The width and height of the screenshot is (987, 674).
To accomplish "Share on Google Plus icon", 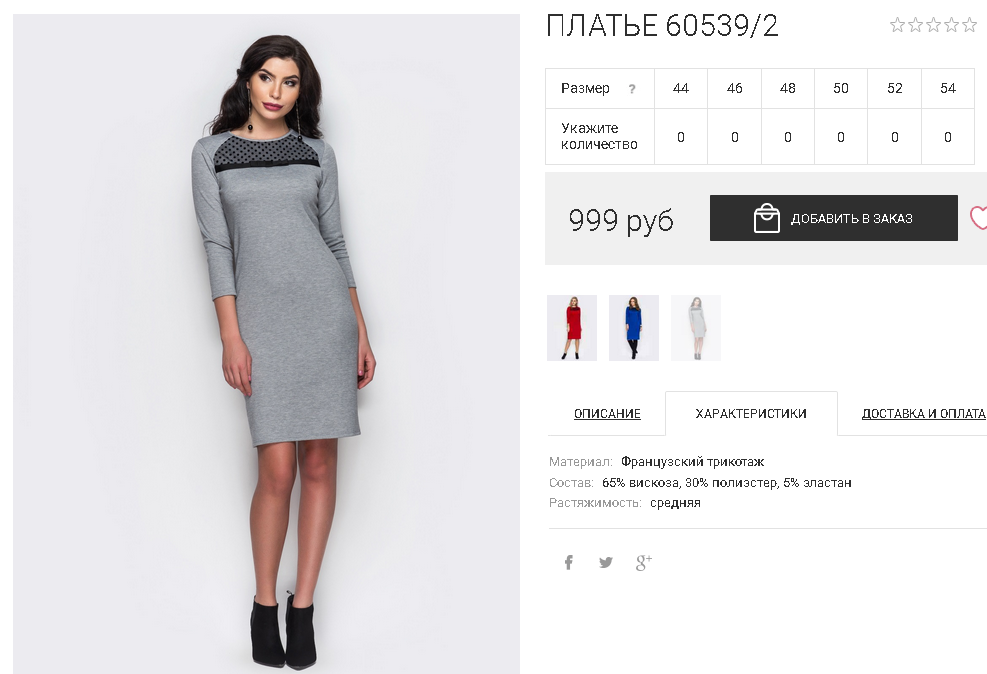I will pyautogui.click(x=643, y=562).
